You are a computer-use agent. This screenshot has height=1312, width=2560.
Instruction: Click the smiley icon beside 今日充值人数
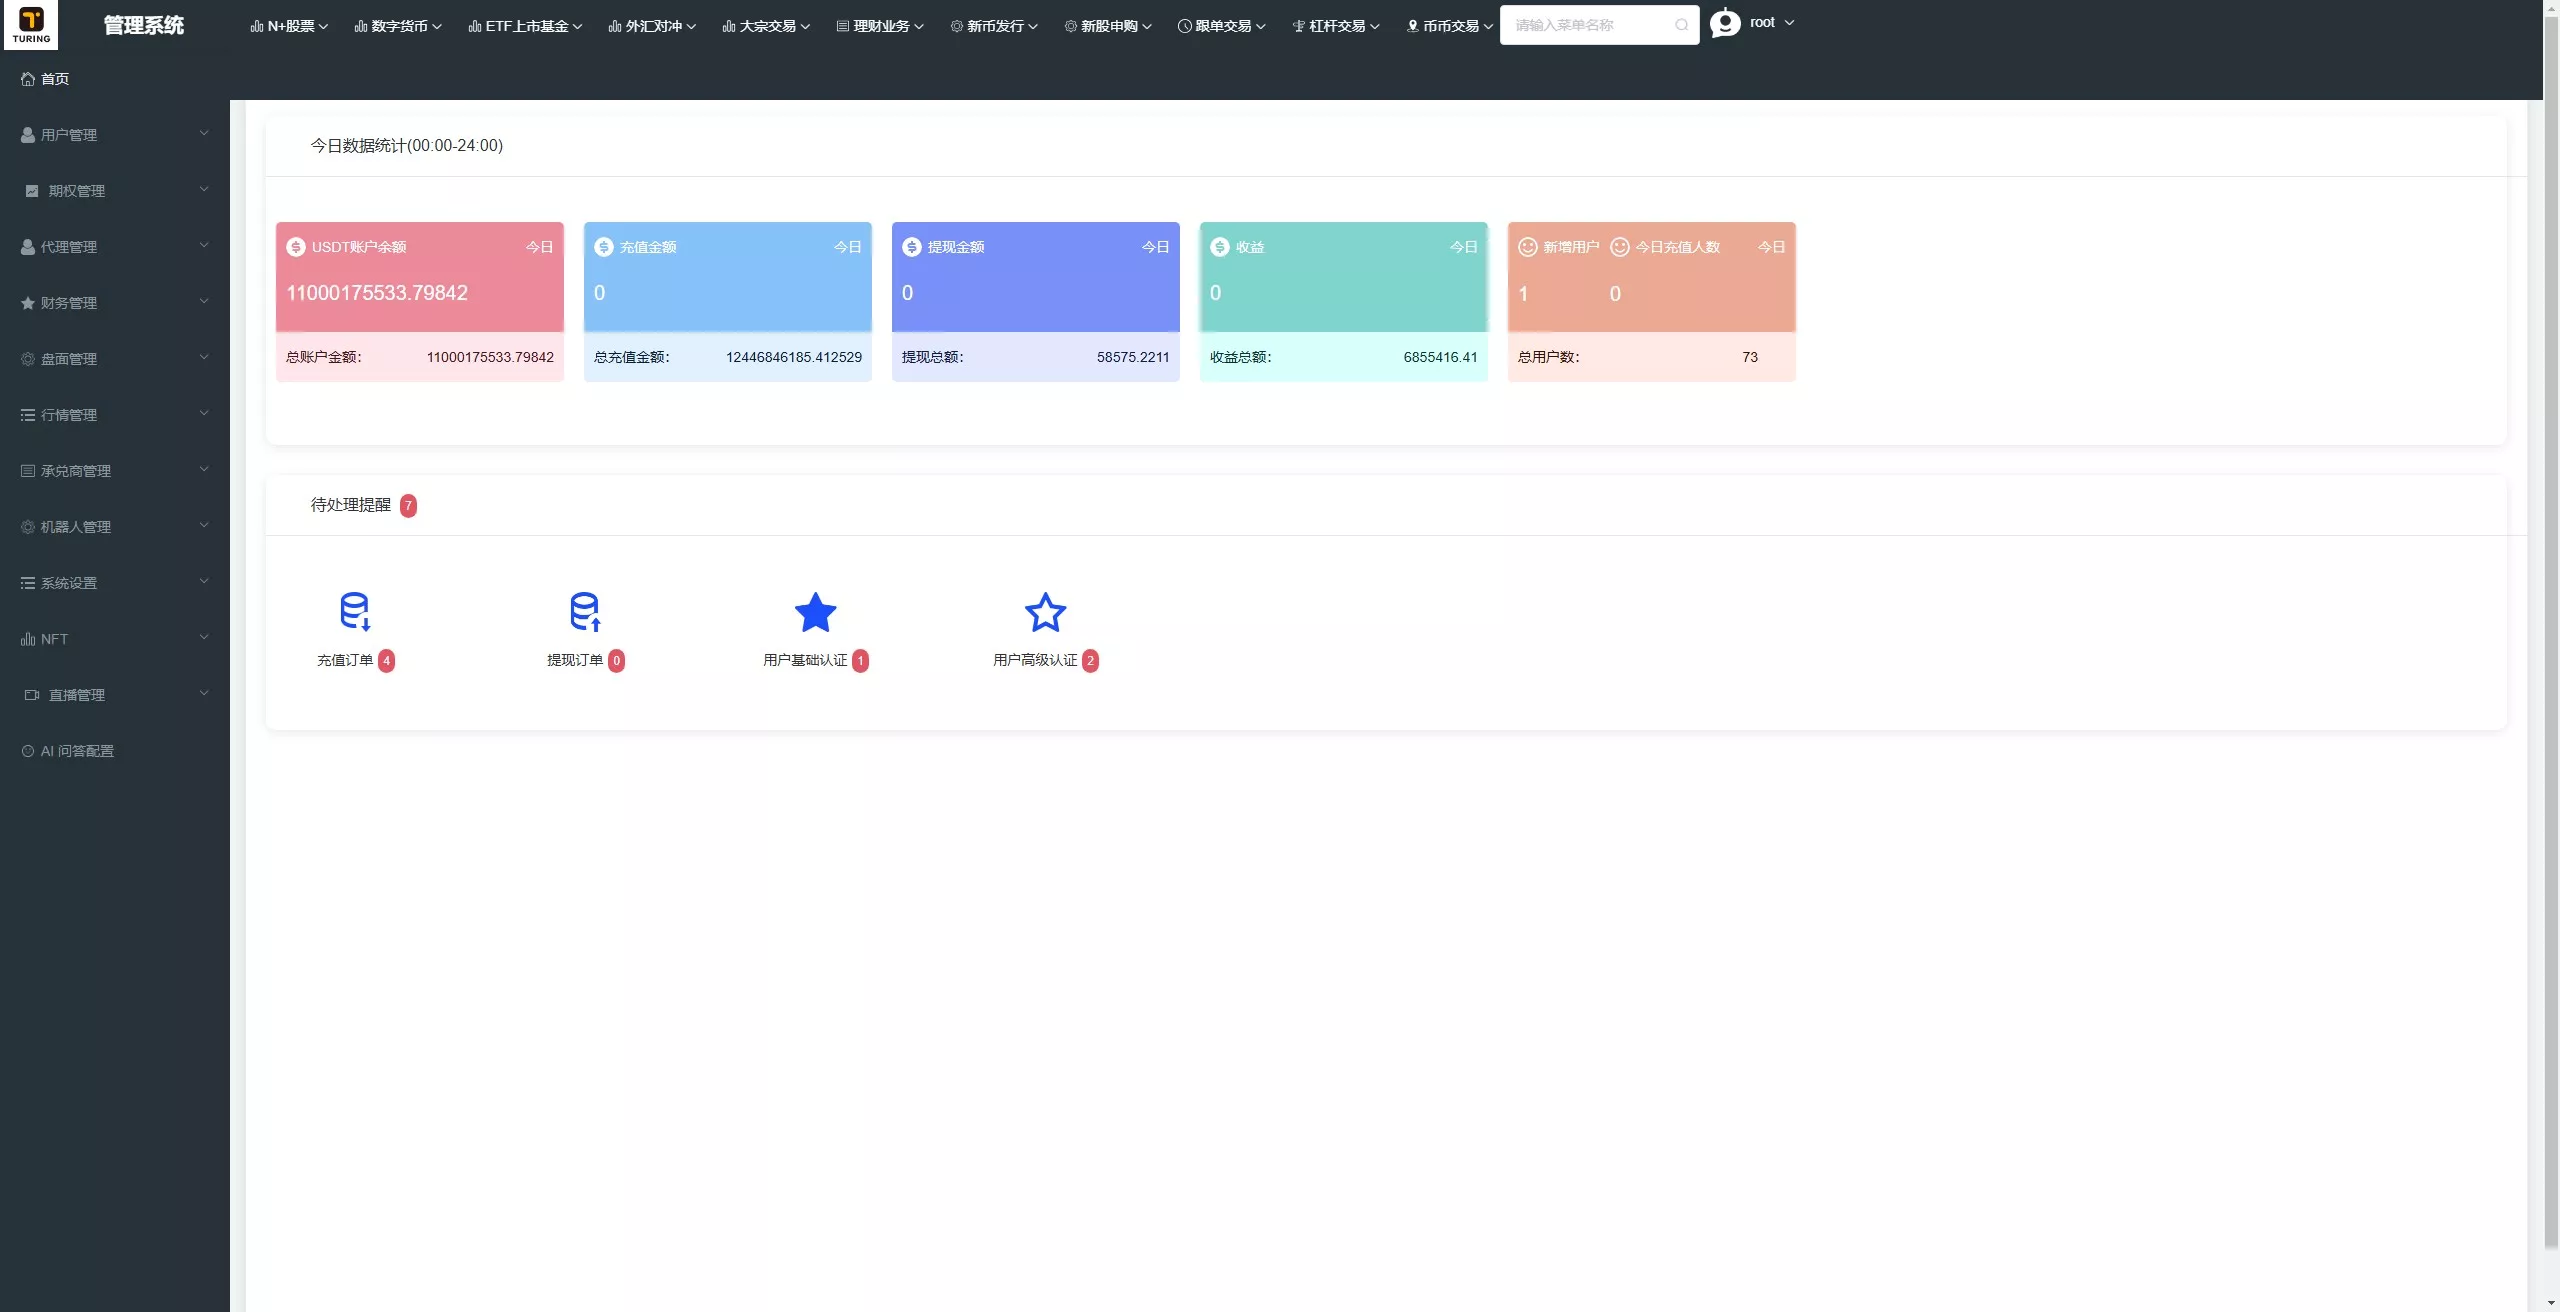(1620, 247)
